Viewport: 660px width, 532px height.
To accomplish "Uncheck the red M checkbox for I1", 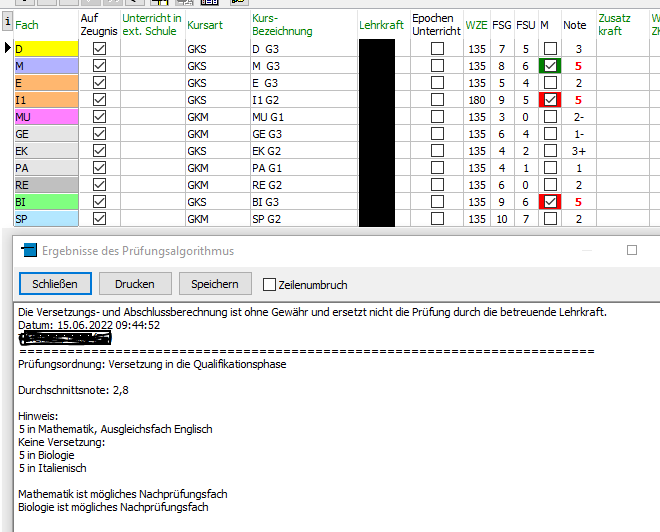I will point(550,100).
